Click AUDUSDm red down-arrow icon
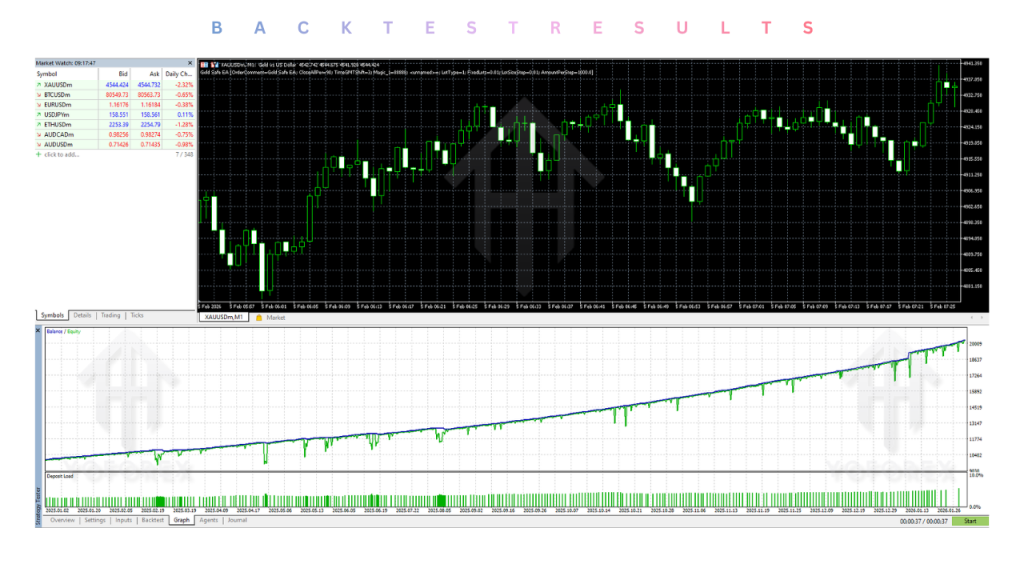The width and height of the screenshot is (1024, 576). [x=39, y=144]
